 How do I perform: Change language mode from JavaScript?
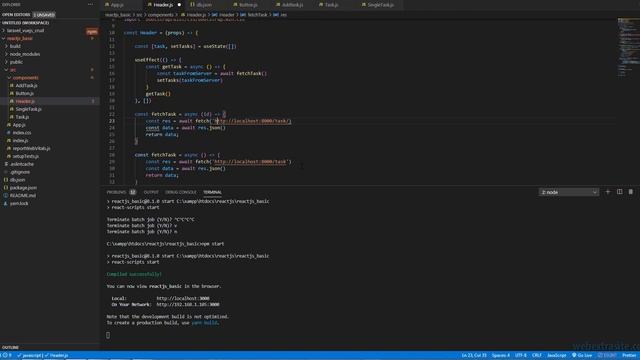click(556, 356)
